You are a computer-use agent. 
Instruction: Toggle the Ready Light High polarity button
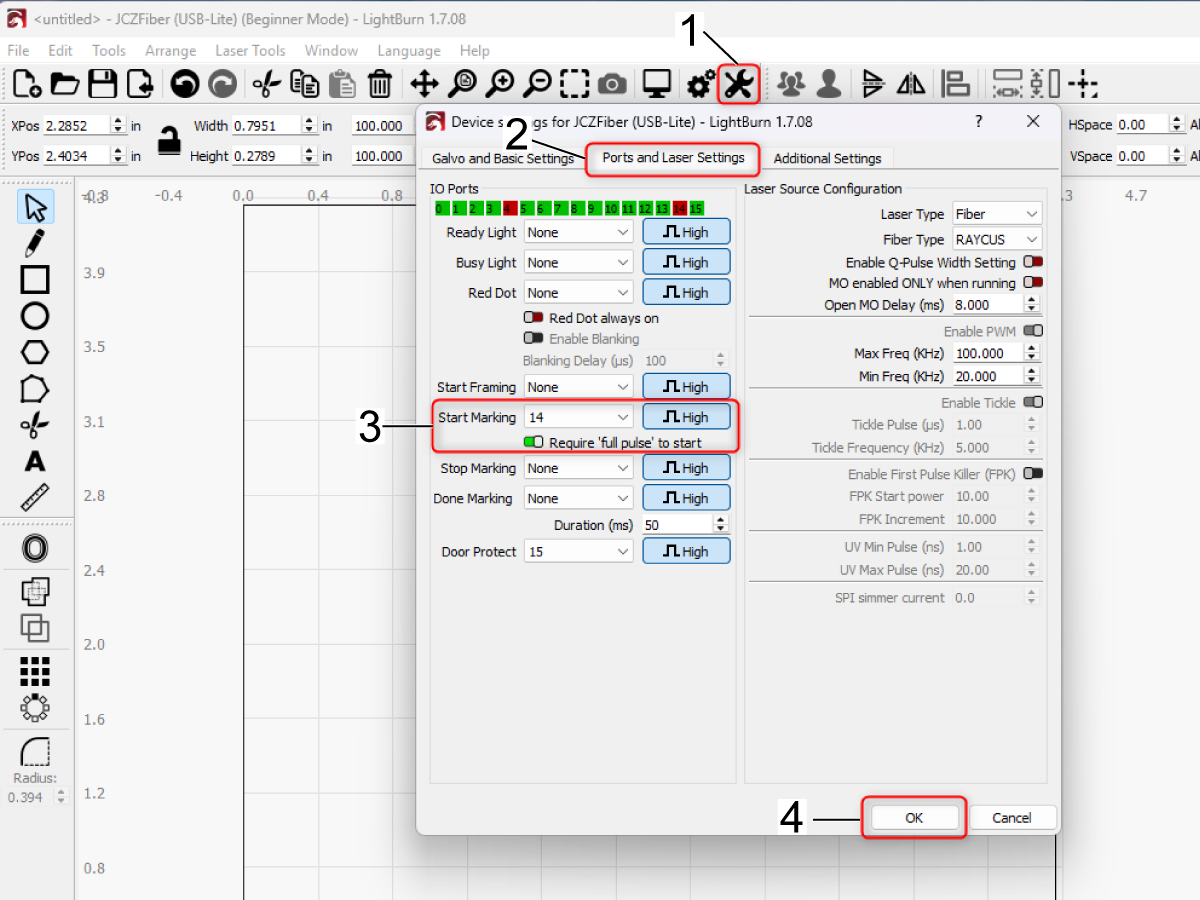[x=686, y=232]
